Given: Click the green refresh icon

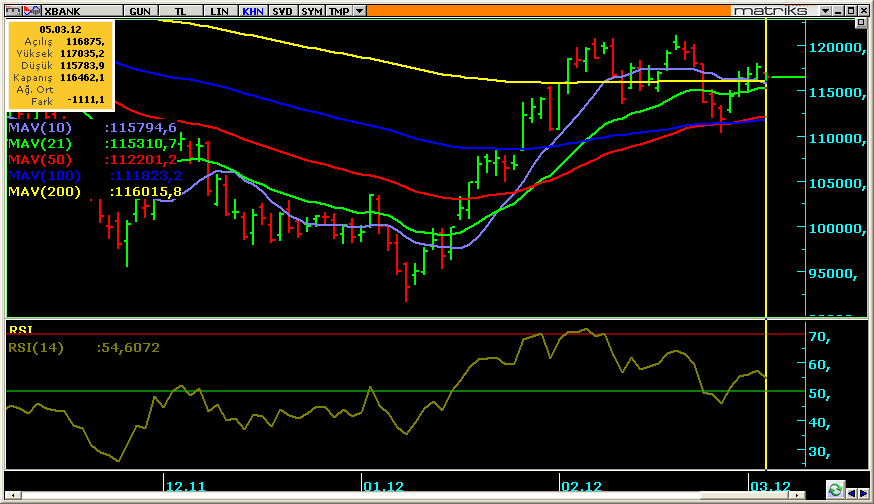Looking at the screenshot, I should coord(835,490).
